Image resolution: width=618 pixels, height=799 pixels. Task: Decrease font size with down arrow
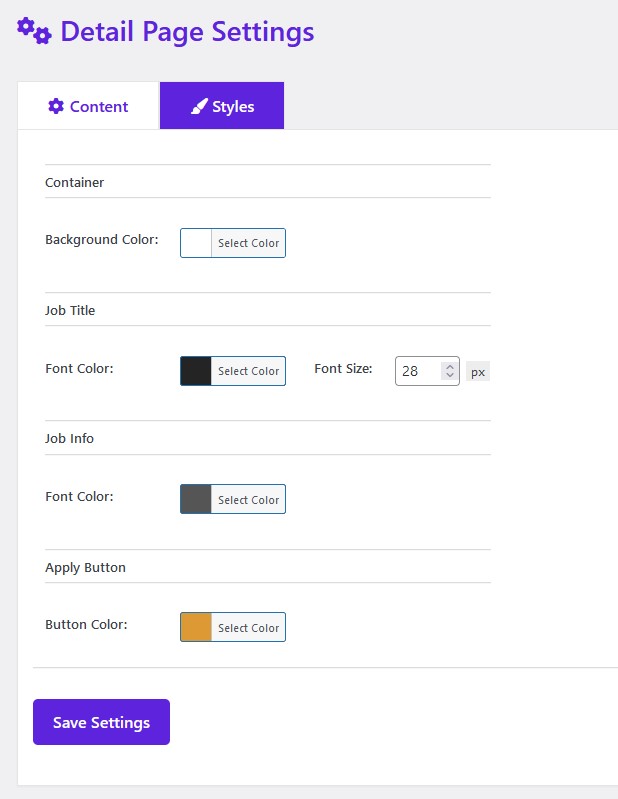click(x=449, y=376)
